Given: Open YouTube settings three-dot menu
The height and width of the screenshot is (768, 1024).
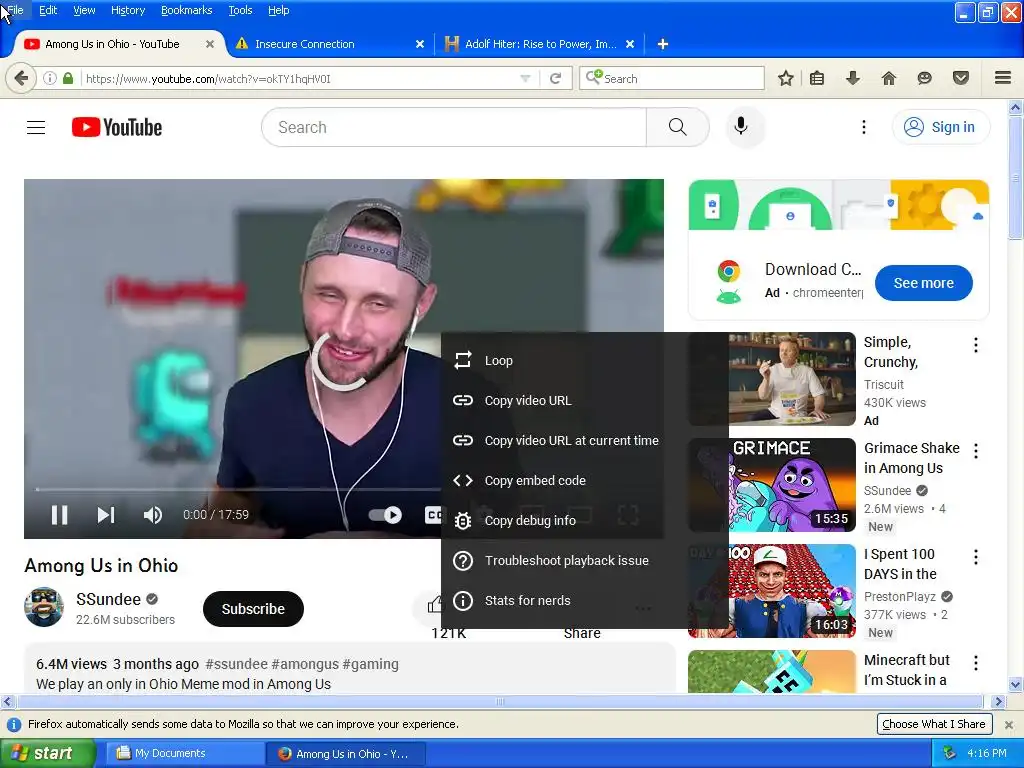Looking at the screenshot, I should click(863, 127).
